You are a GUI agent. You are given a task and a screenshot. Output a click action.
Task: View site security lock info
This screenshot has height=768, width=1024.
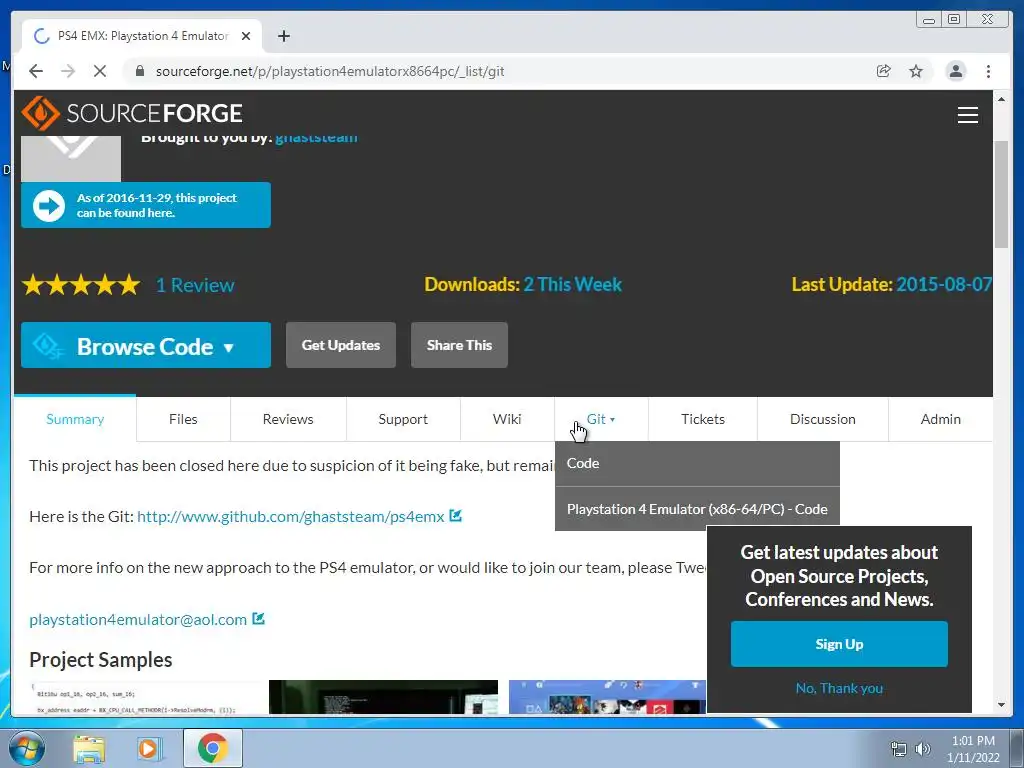pos(139,71)
